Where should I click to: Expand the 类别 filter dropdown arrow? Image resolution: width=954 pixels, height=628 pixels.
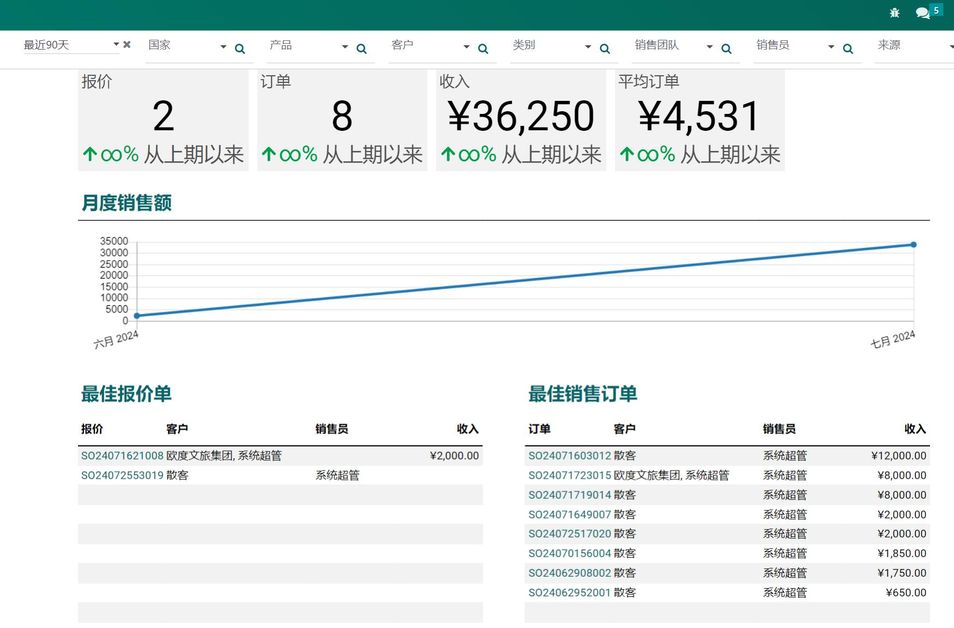(x=588, y=46)
